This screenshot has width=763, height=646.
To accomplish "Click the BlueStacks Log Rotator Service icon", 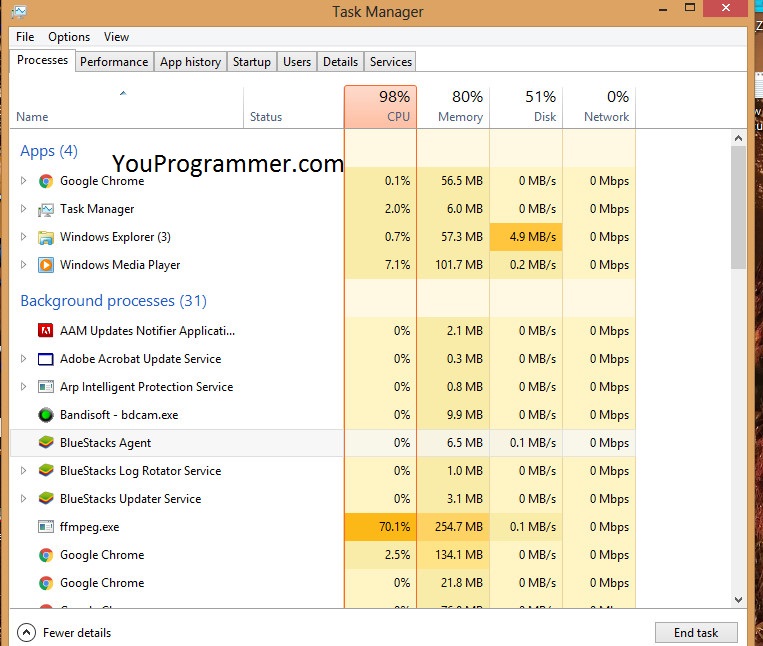I will tap(46, 471).
